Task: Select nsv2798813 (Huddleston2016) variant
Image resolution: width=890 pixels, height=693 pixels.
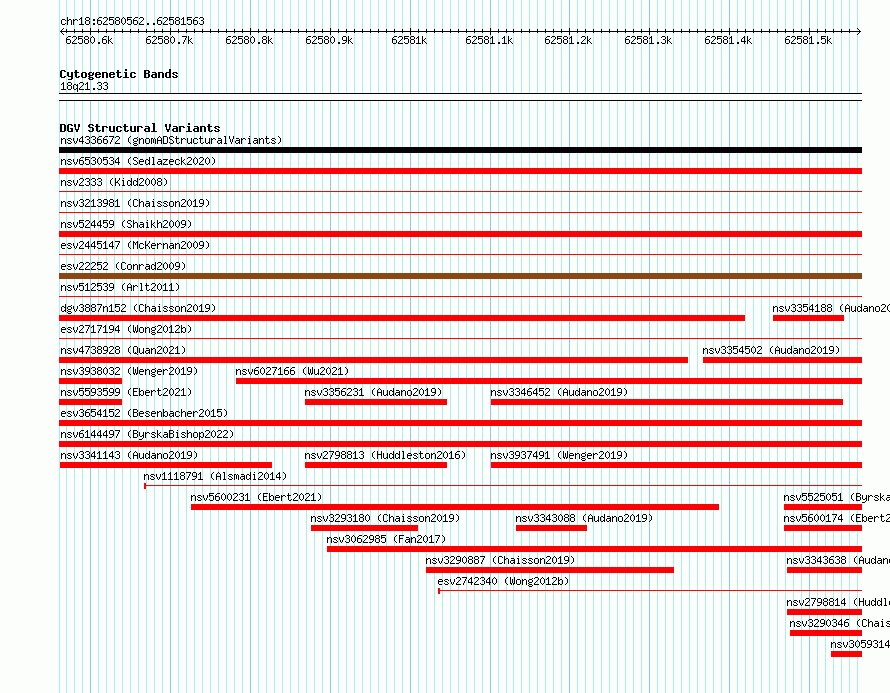Action: click(x=385, y=455)
